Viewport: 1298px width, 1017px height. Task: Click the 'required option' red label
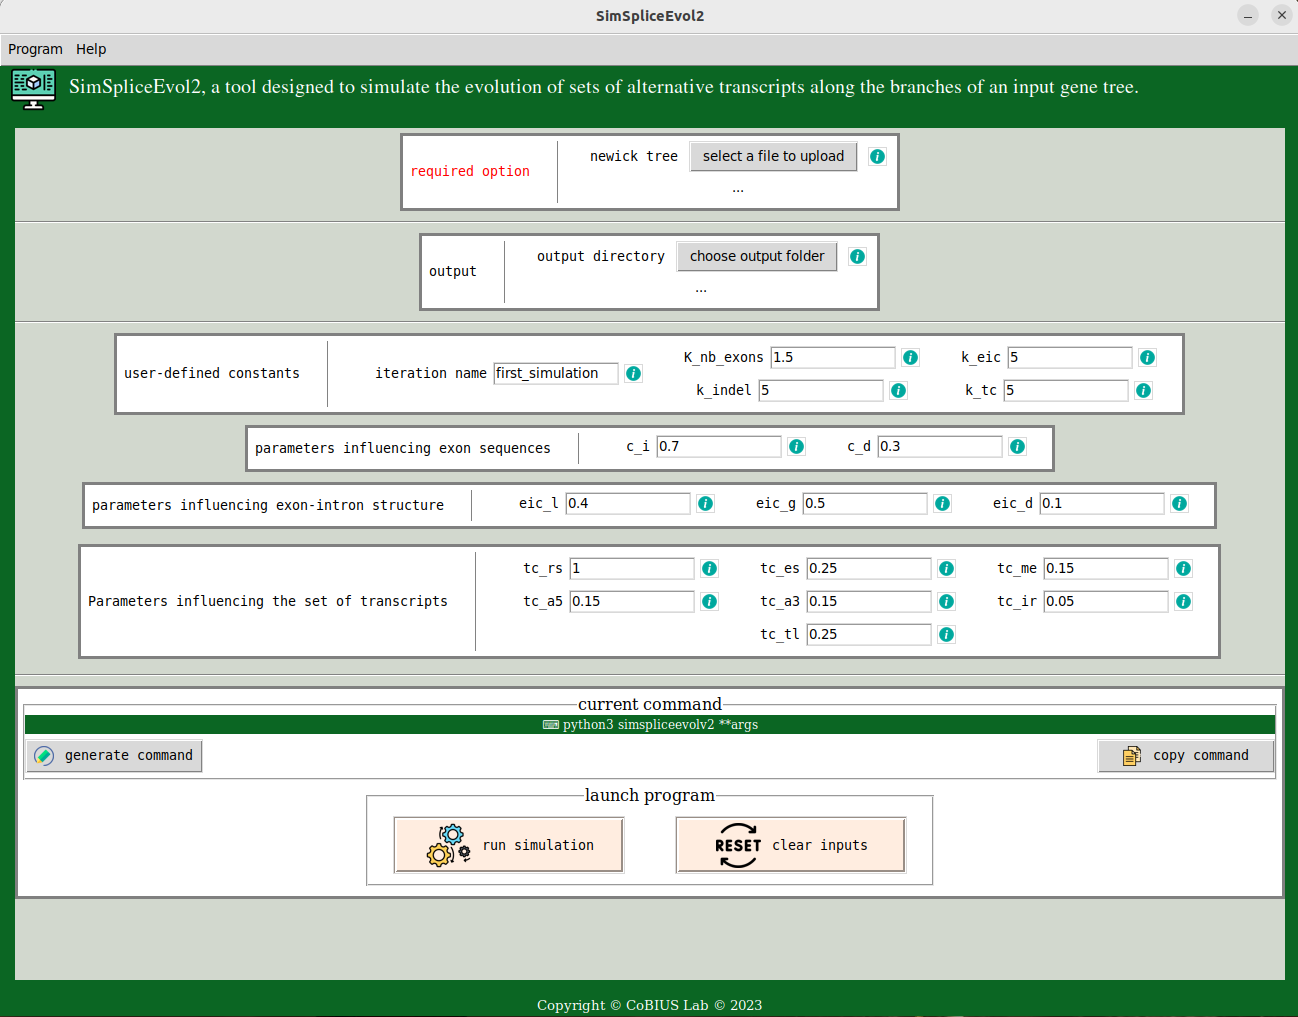point(470,171)
